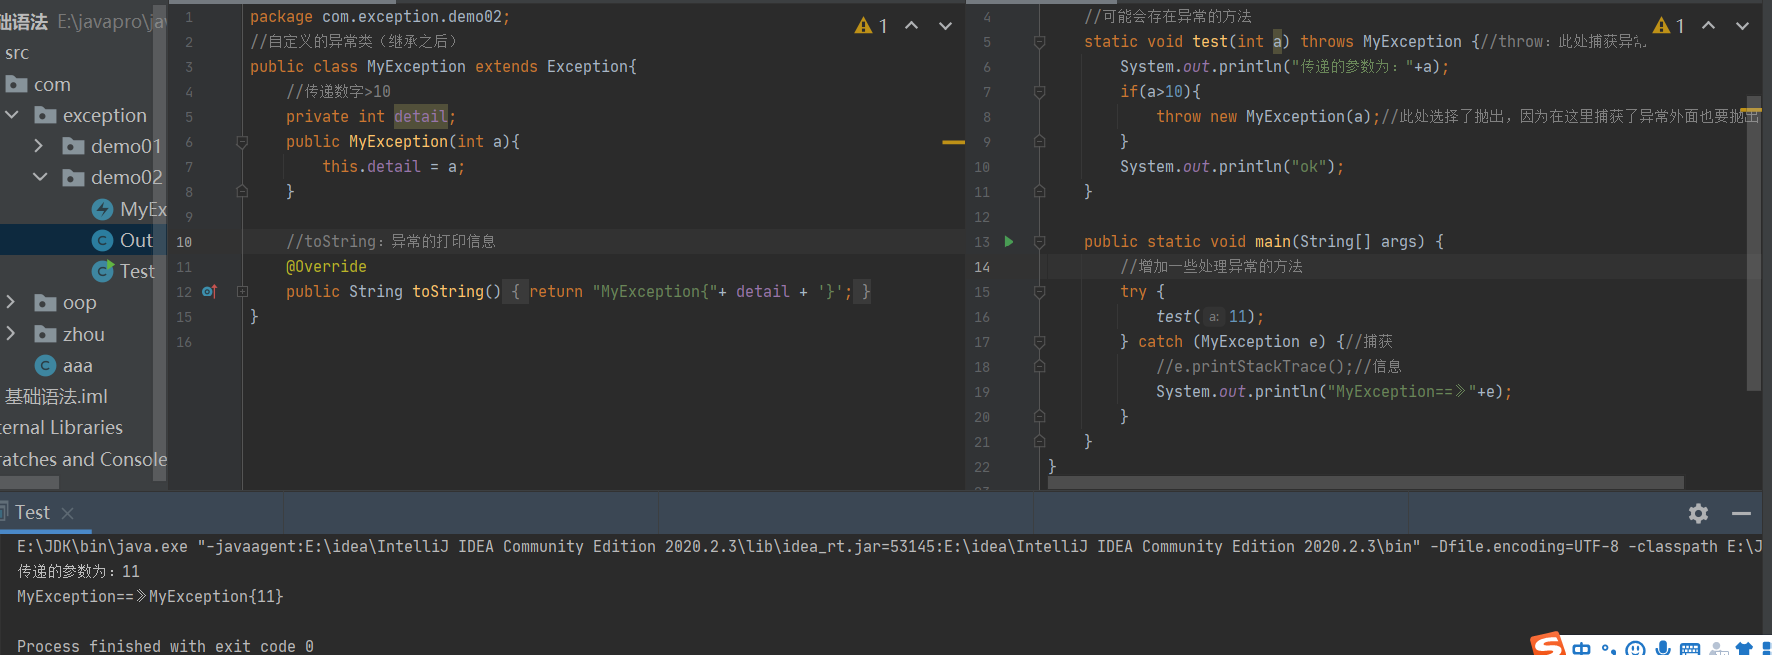Expand the zhou package

click(11, 334)
